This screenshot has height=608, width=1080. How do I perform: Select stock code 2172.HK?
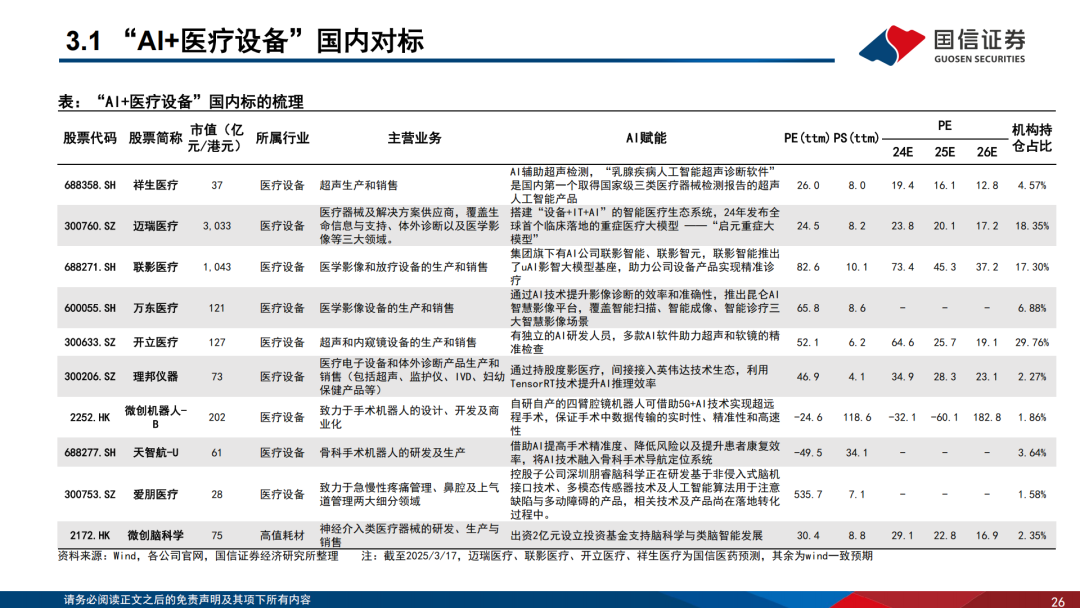tap(90, 535)
